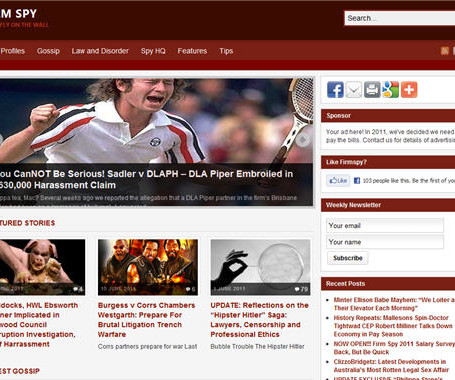455x380 pixels.
Task: Open the DLA Piper Harassment Claim headline
Action: point(146,179)
